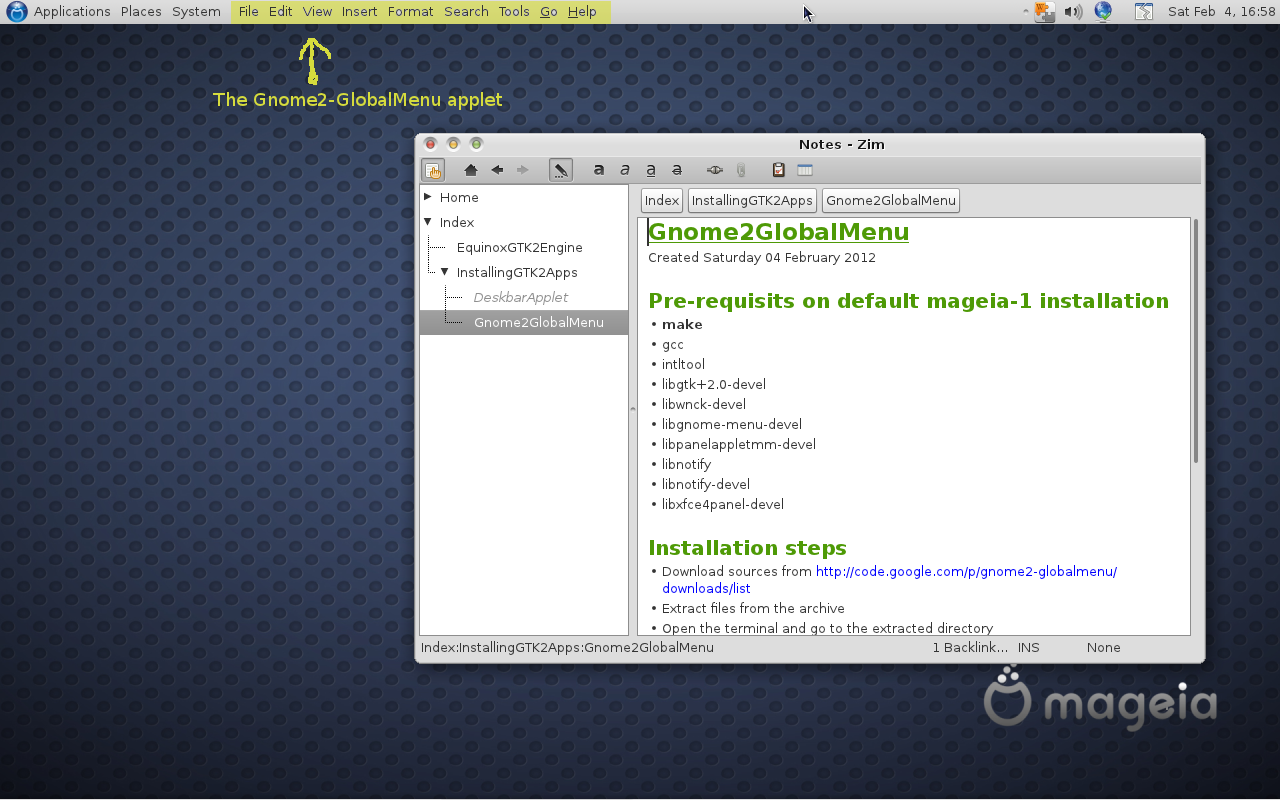Open the Places menu on the panel
The width and height of the screenshot is (1280, 800).
pyautogui.click(x=141, y=12)
